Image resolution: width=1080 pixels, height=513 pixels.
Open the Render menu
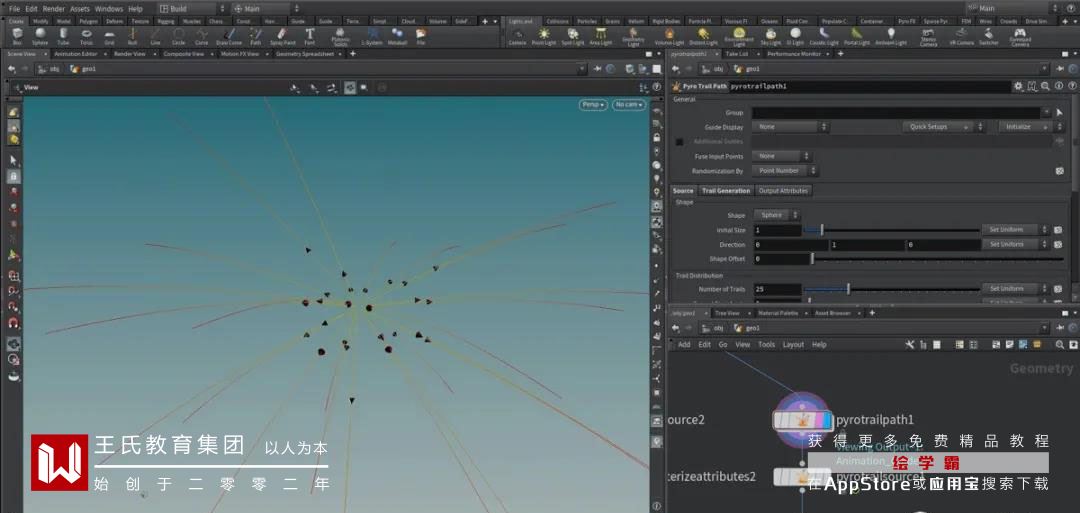click(53, 8)
